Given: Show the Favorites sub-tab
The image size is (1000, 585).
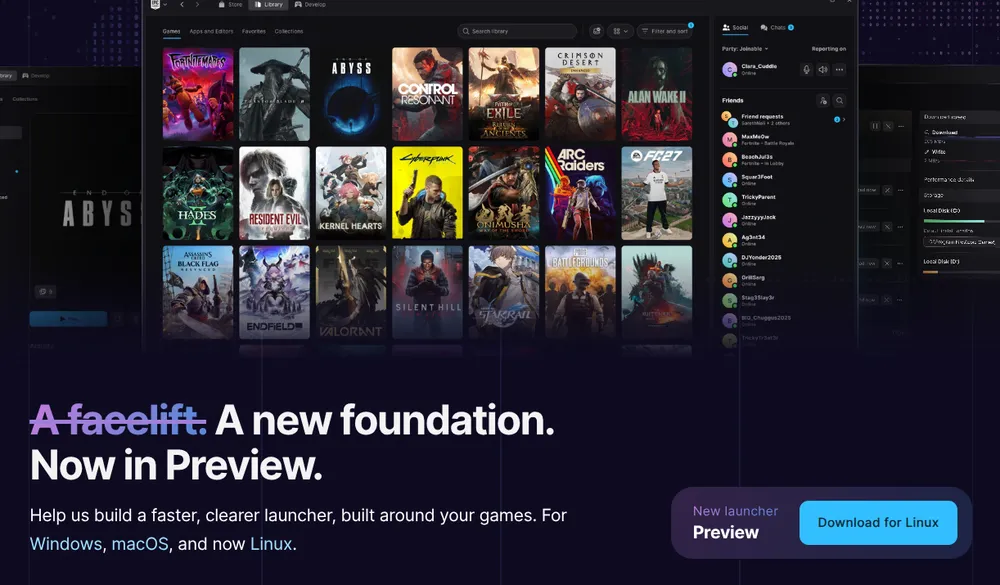Looking at the screenshot, I should click(x=254, y=31).
